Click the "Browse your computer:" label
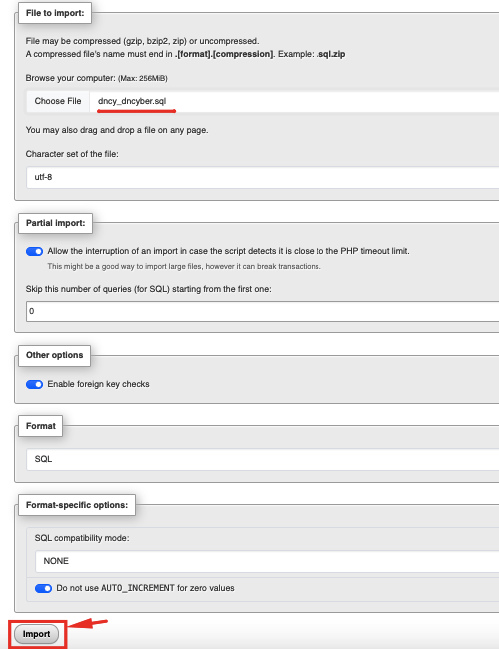 pos(70,78)
